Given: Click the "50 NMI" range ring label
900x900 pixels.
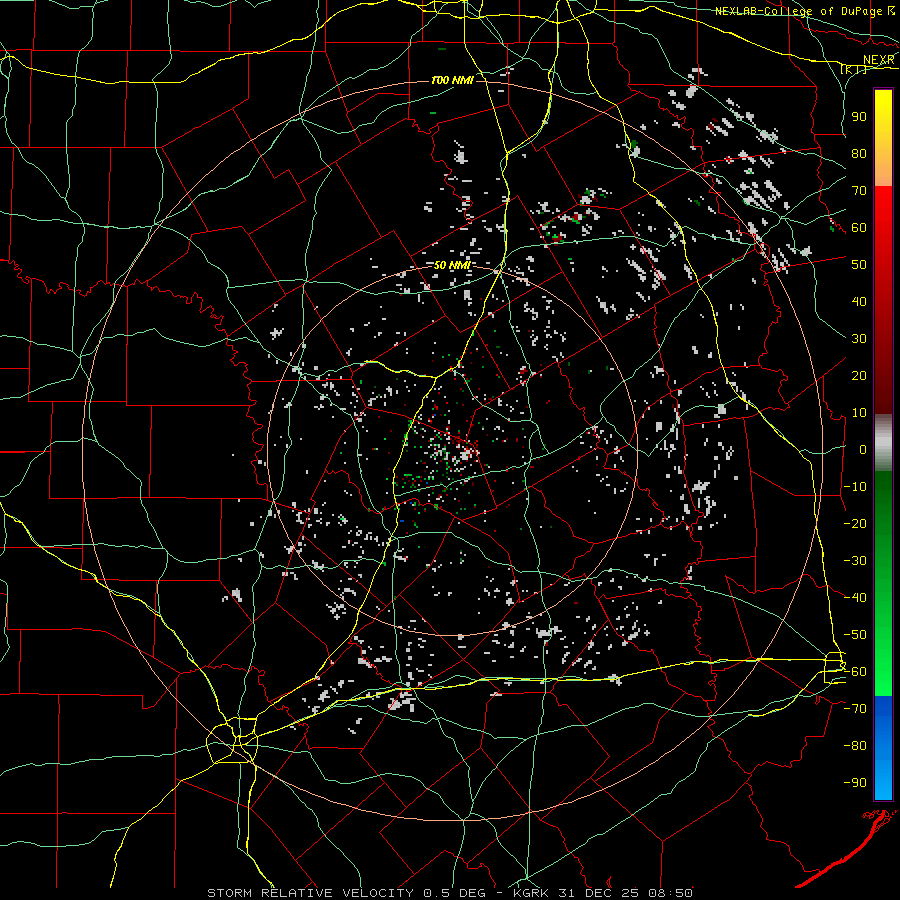Looking at the screenshot, I should [x=452, y=265].
